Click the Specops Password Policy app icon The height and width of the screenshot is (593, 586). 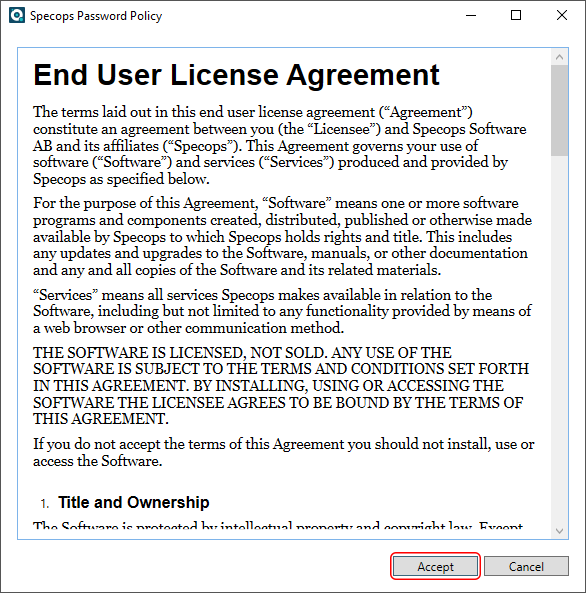[17, 16]
